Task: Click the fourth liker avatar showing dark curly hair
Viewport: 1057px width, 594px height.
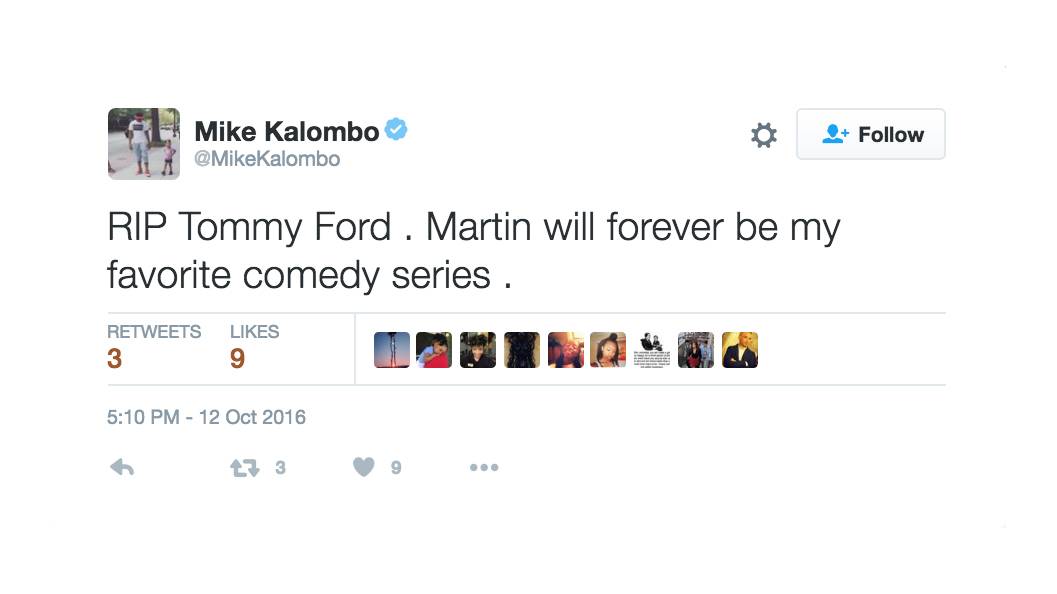Action: click(x=521, y=350)
